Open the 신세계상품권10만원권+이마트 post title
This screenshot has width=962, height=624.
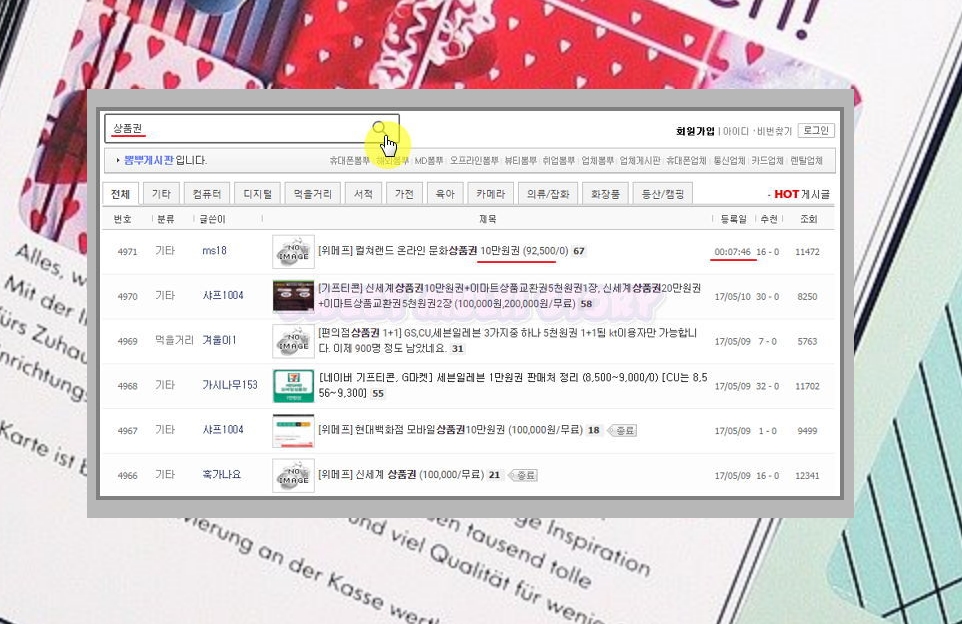[x=509, y=295]
